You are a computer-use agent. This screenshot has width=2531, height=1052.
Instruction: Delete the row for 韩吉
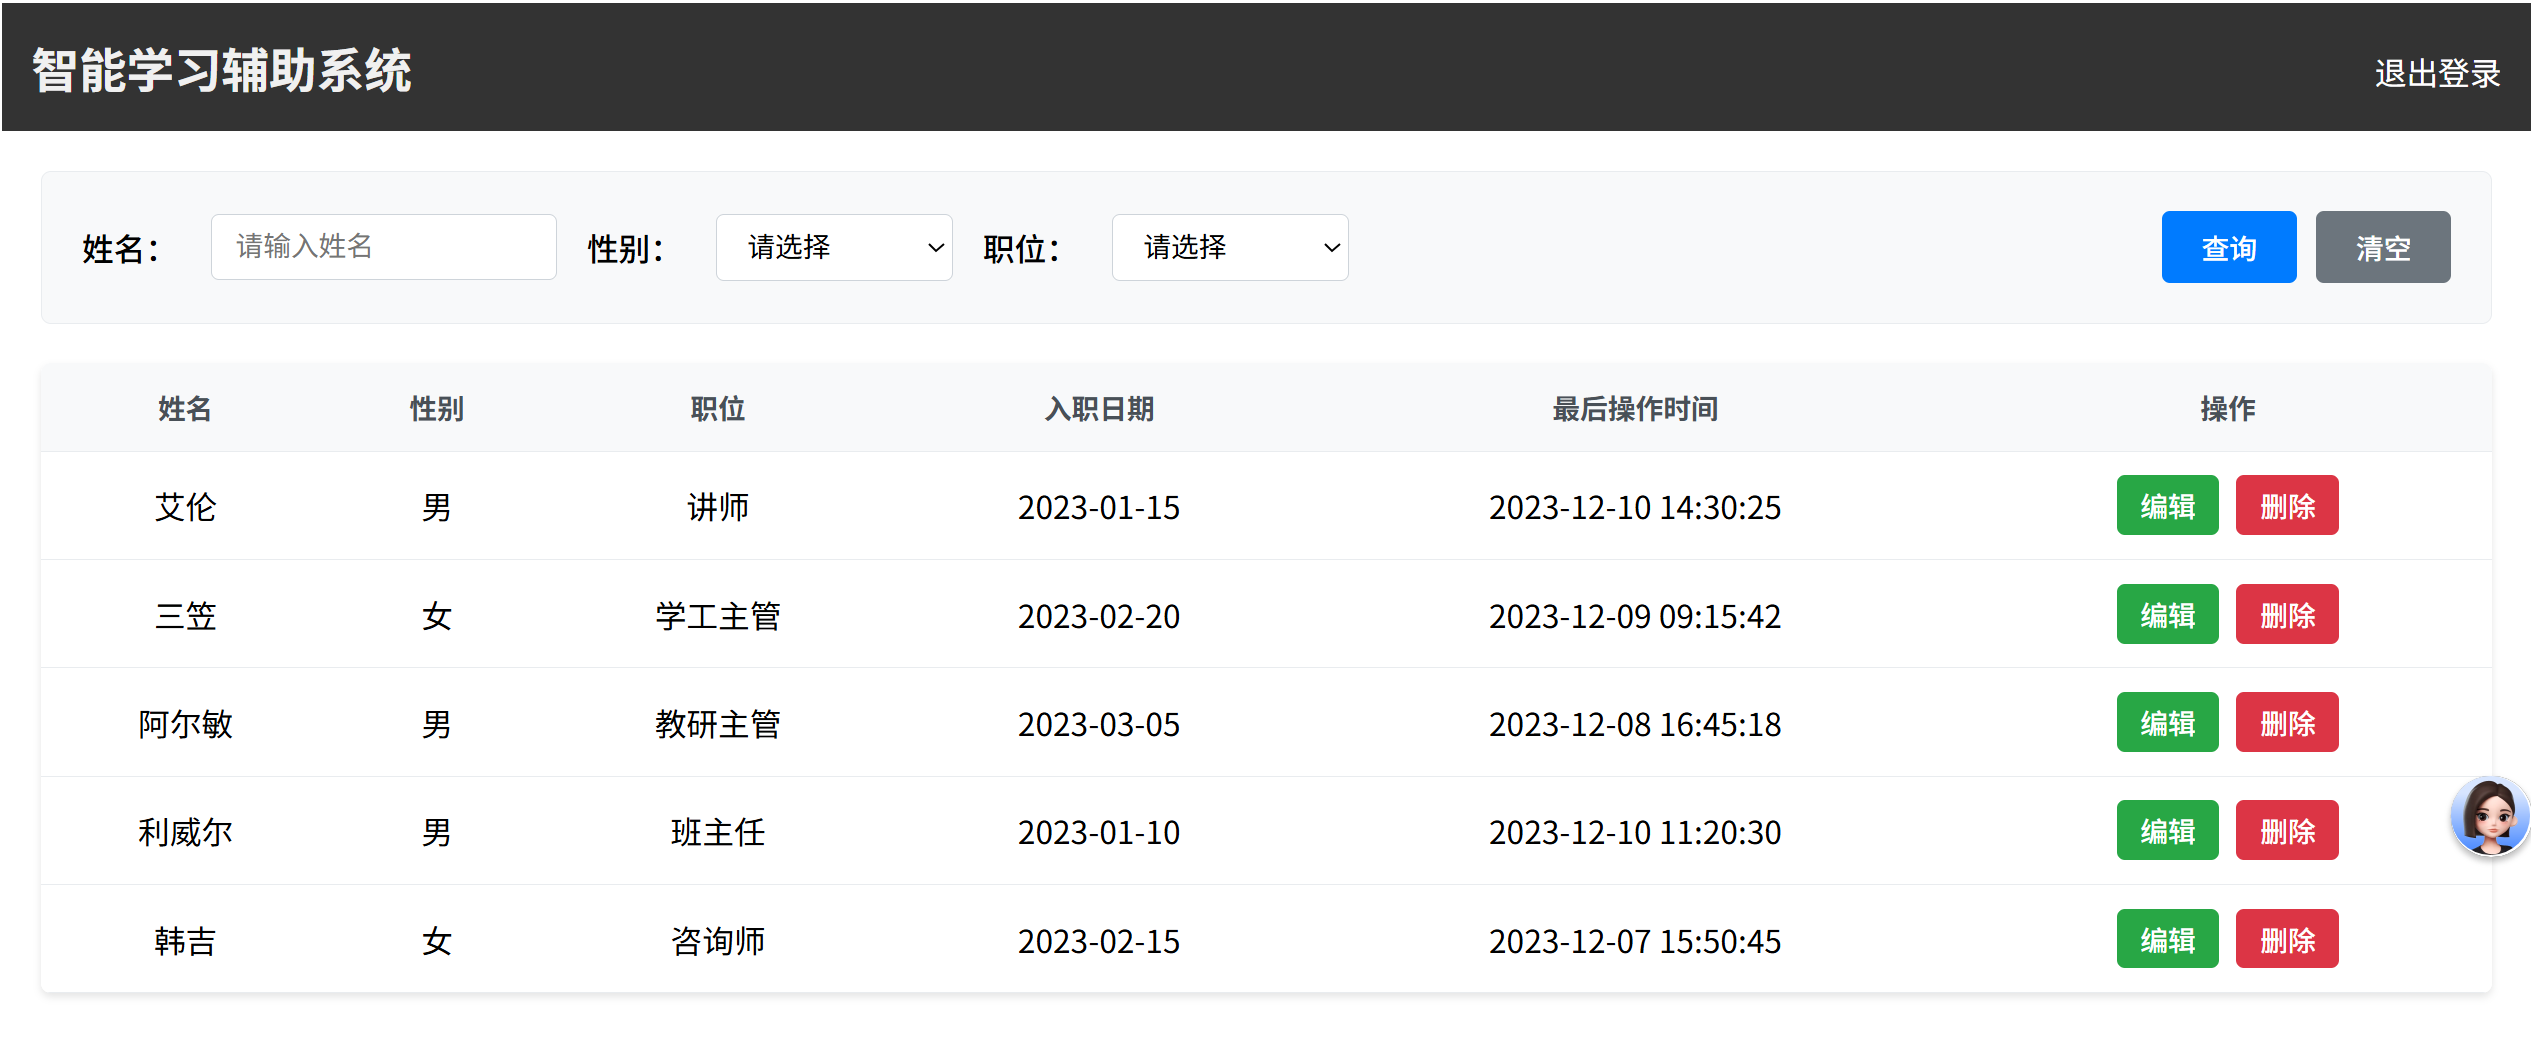click(x=2287, y=940)
